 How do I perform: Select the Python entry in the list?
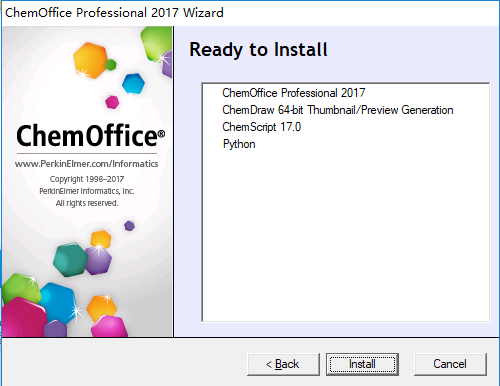[x=239, y=144]
